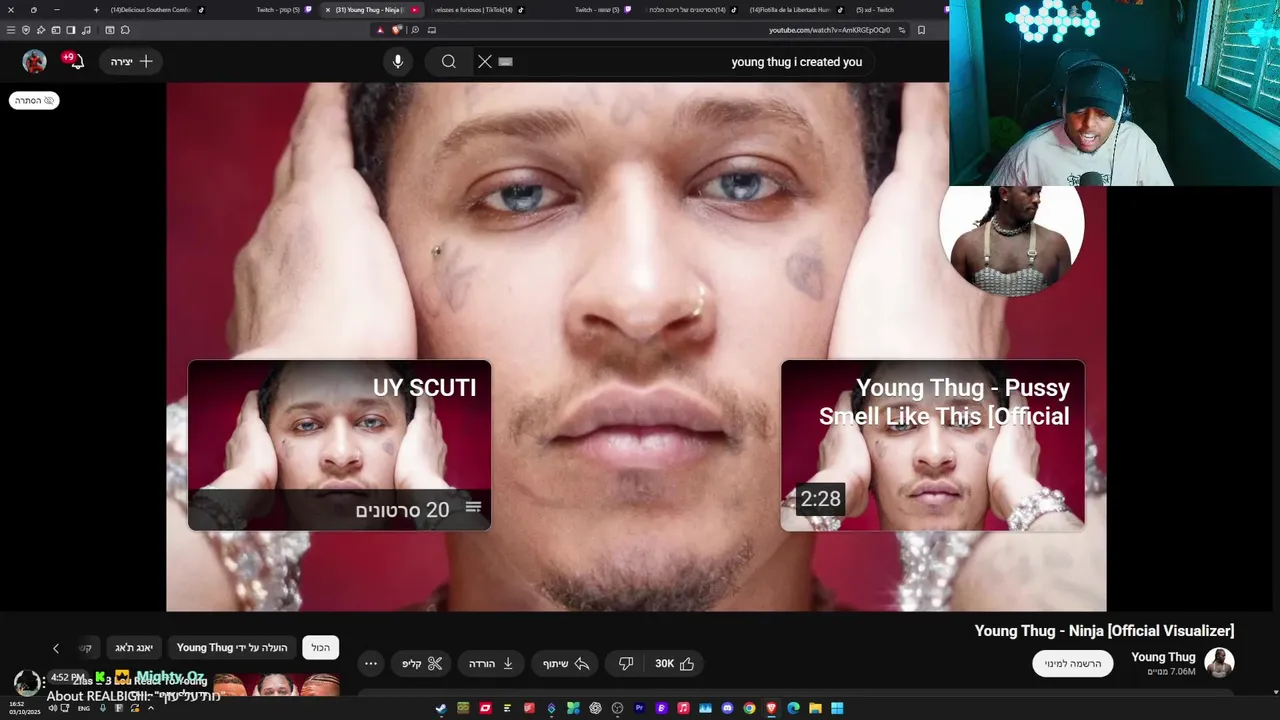1280x720 pixels.
Task: Open the Brave Shields lion icon in toolbar
Action: (x=396, y=30)
